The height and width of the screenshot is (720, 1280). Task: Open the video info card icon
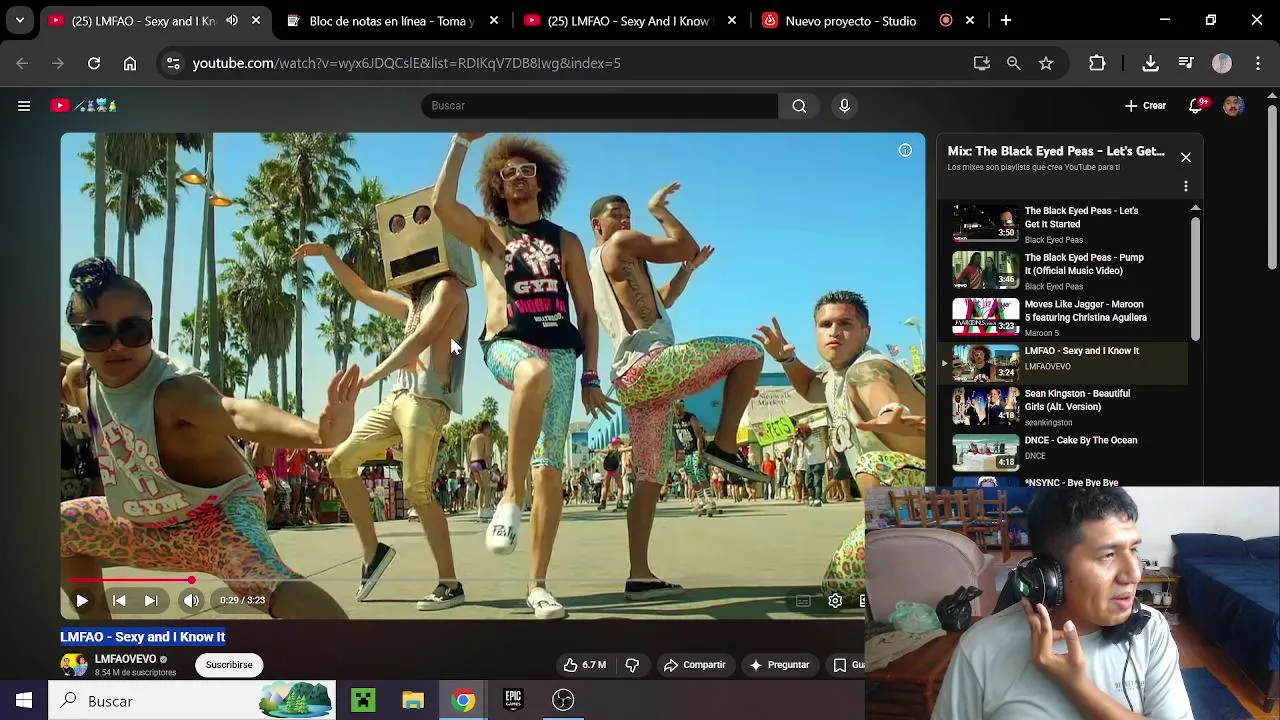pyautogui.click(x=905, y=150)
